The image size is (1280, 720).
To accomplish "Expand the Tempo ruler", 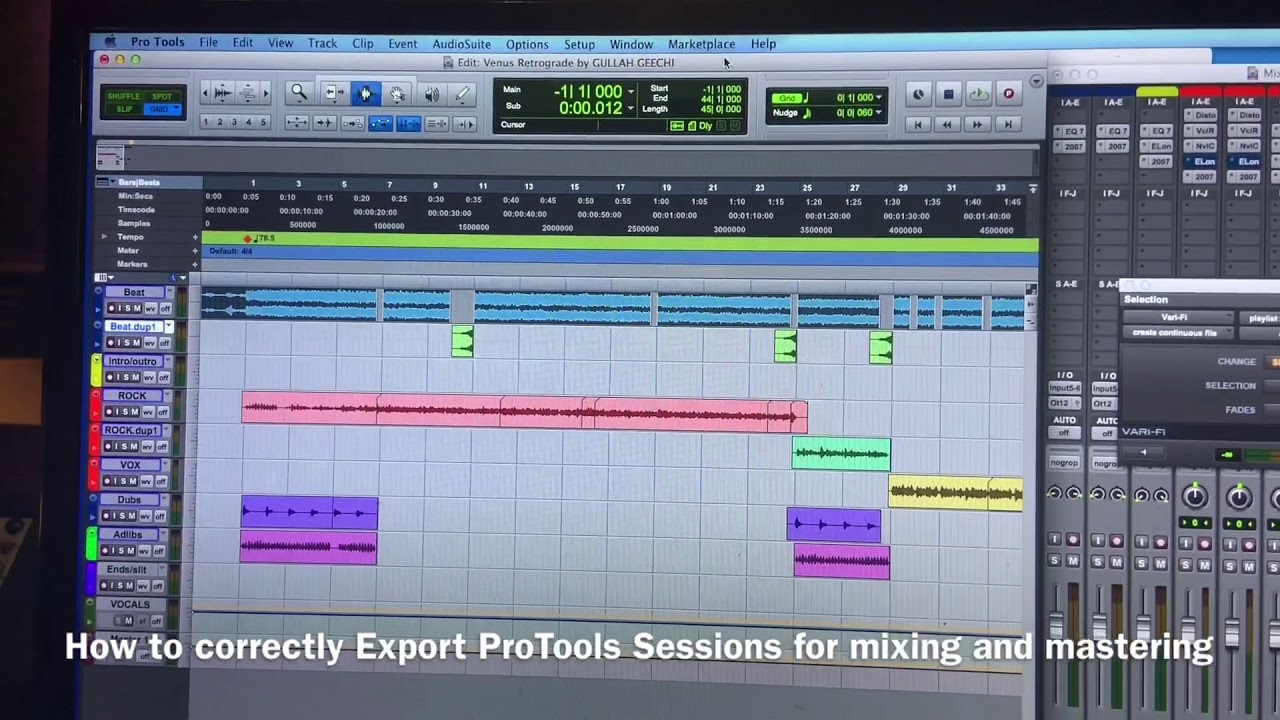I will [x=104, y=237].
